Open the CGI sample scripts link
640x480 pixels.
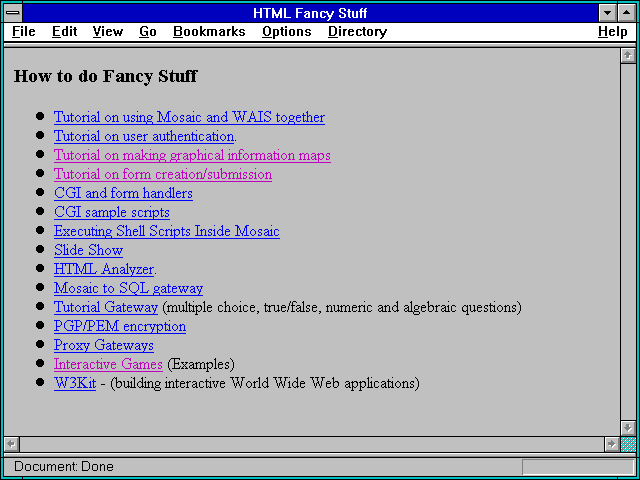point(112,212)
